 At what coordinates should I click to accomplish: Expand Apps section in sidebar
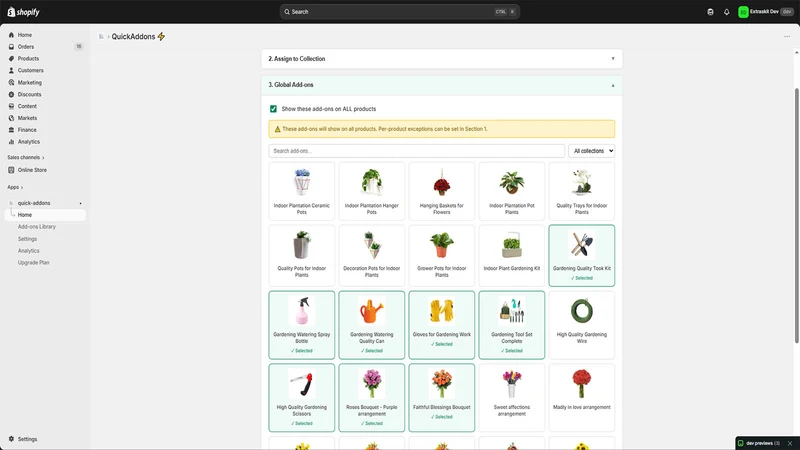pos(15,187)
